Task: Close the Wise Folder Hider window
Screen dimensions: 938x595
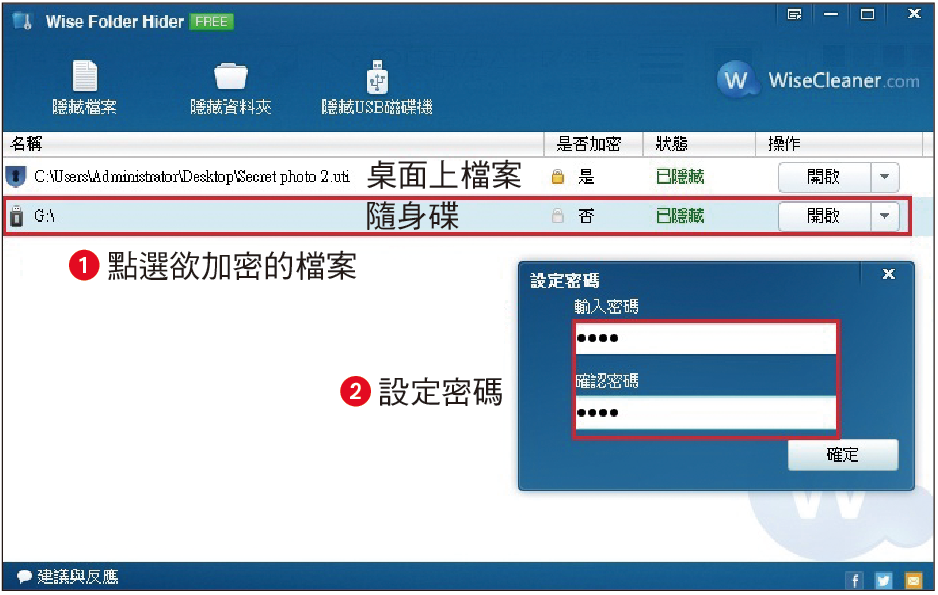Action: (914, 14)
